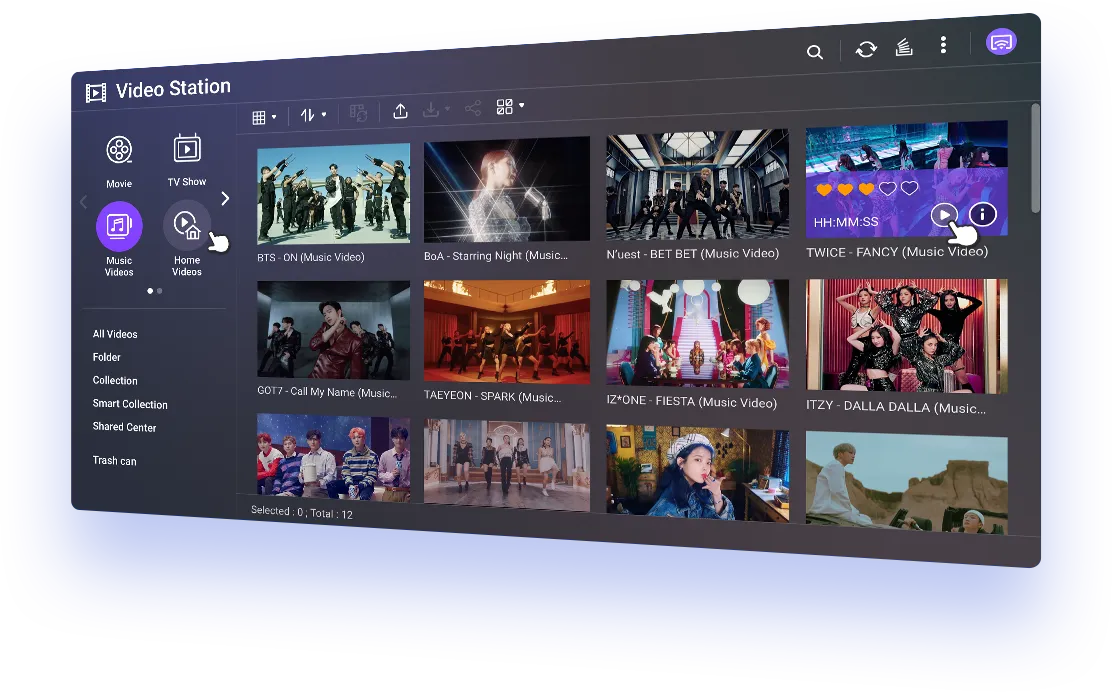Select IZ*ONE - FIESTA thumbnail
1112x692 pixels.
point(697,333)
